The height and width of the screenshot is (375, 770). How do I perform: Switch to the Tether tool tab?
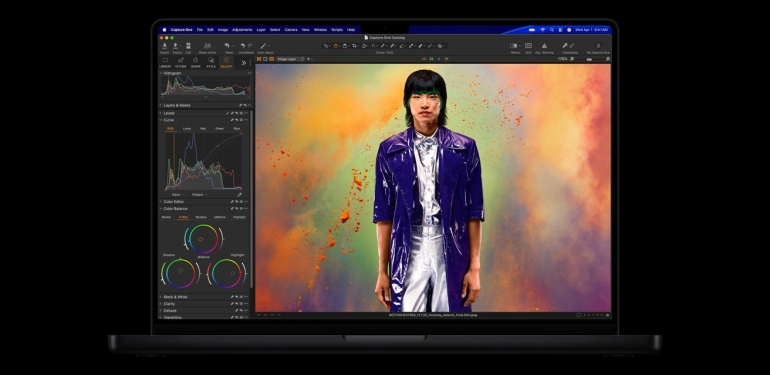(180, 62)
